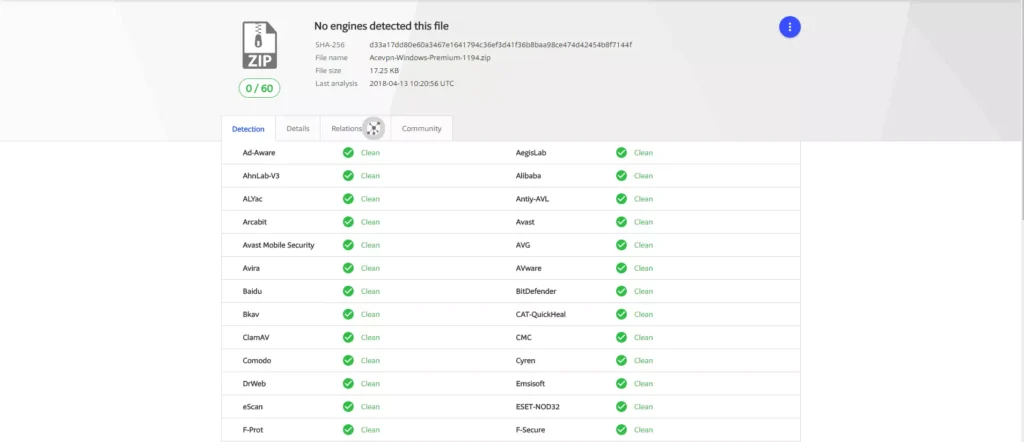
Task: Click the 'No engines detected this file' heading
Action: tap(381, 26)
